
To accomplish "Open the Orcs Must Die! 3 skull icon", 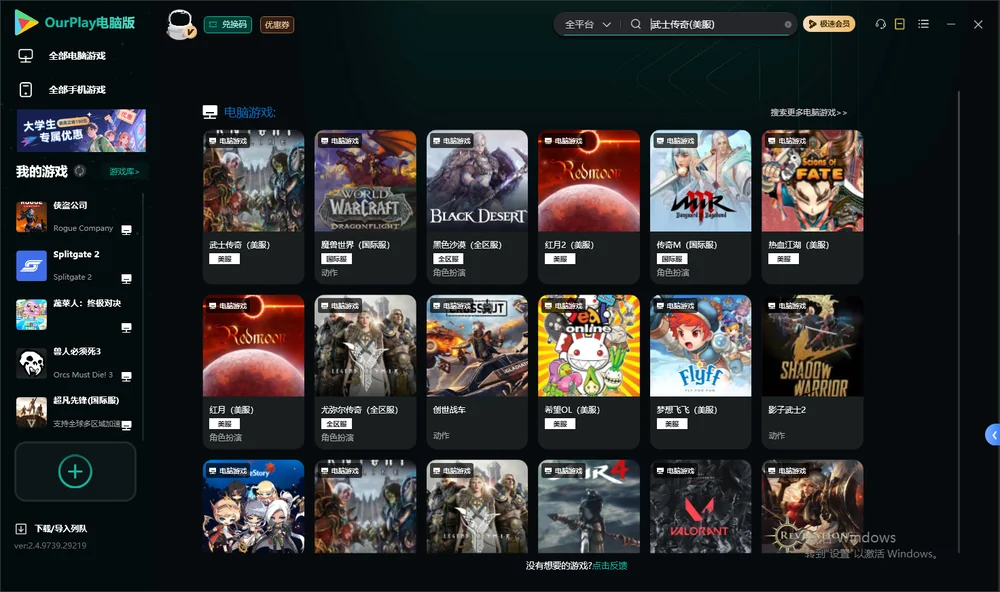I will [31, 364].
